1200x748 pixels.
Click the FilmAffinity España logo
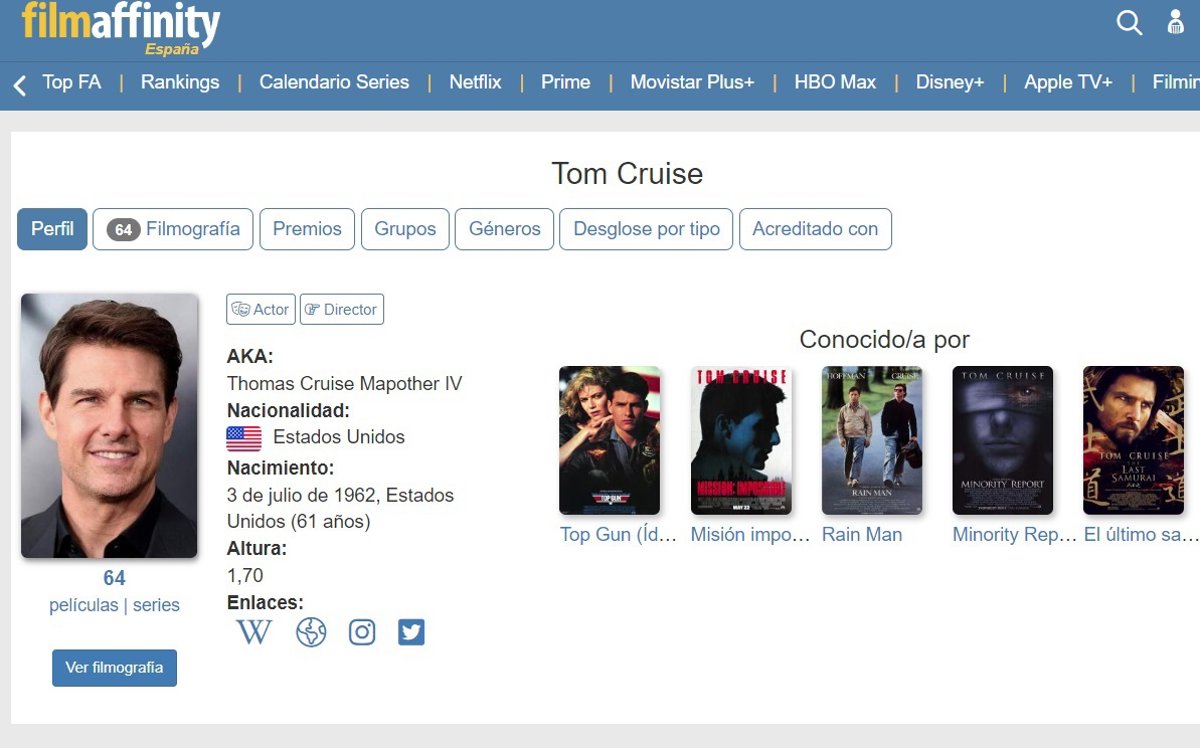click(x=120, y=28)
